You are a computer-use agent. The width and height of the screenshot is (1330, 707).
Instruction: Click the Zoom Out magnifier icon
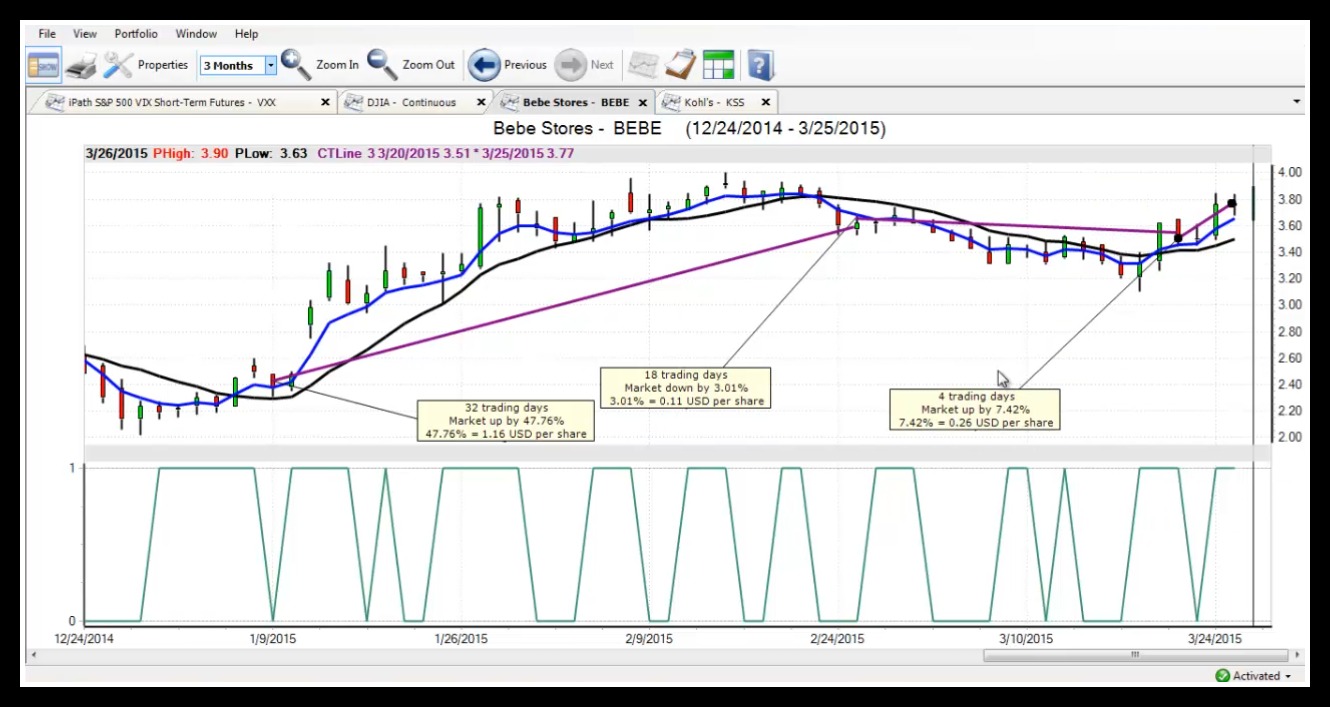pyautogui.click(x=382, y=65)
